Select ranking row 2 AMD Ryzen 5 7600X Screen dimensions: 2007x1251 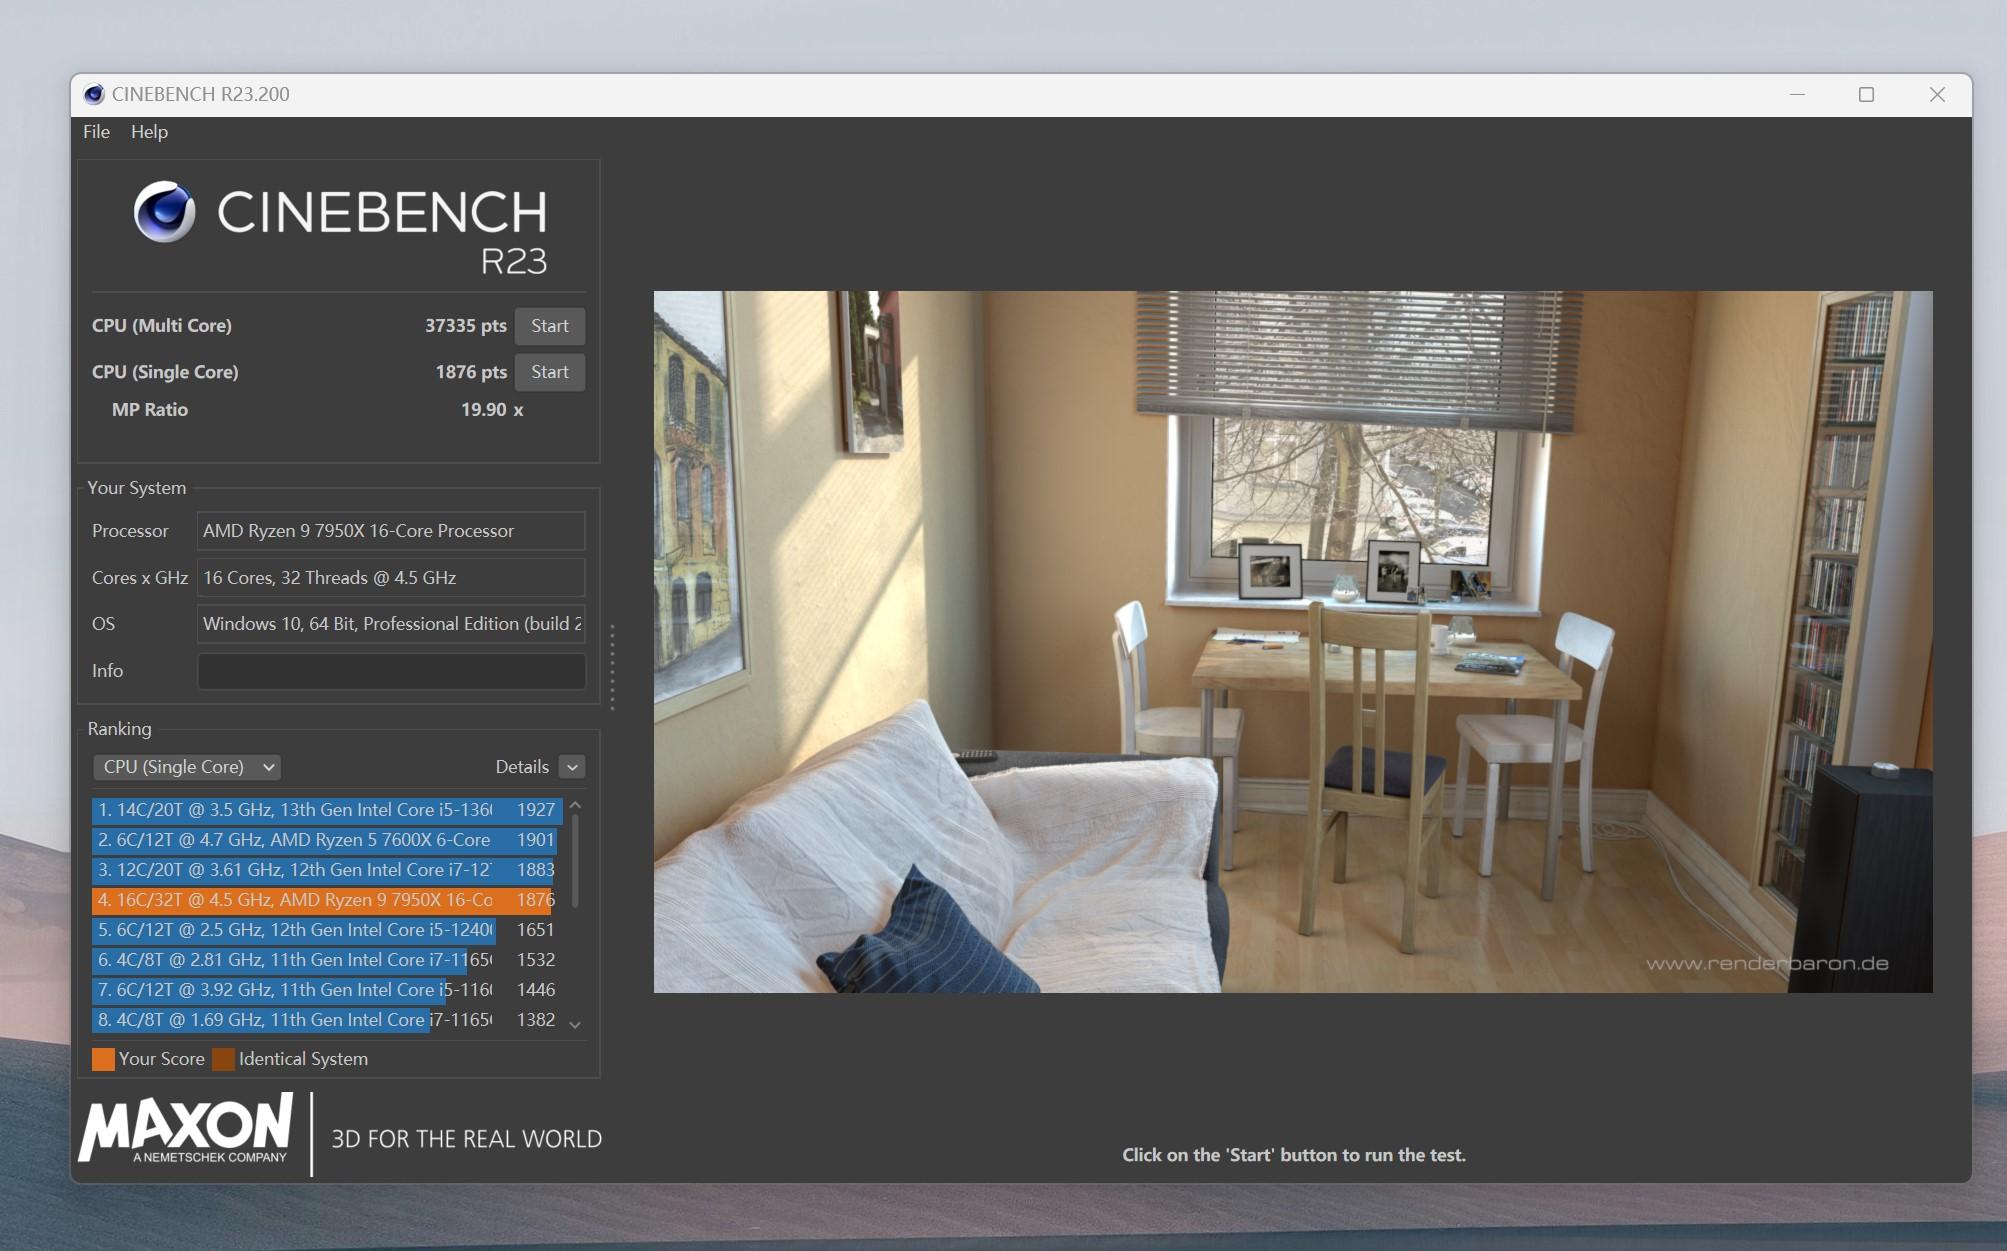coord(326,840)
